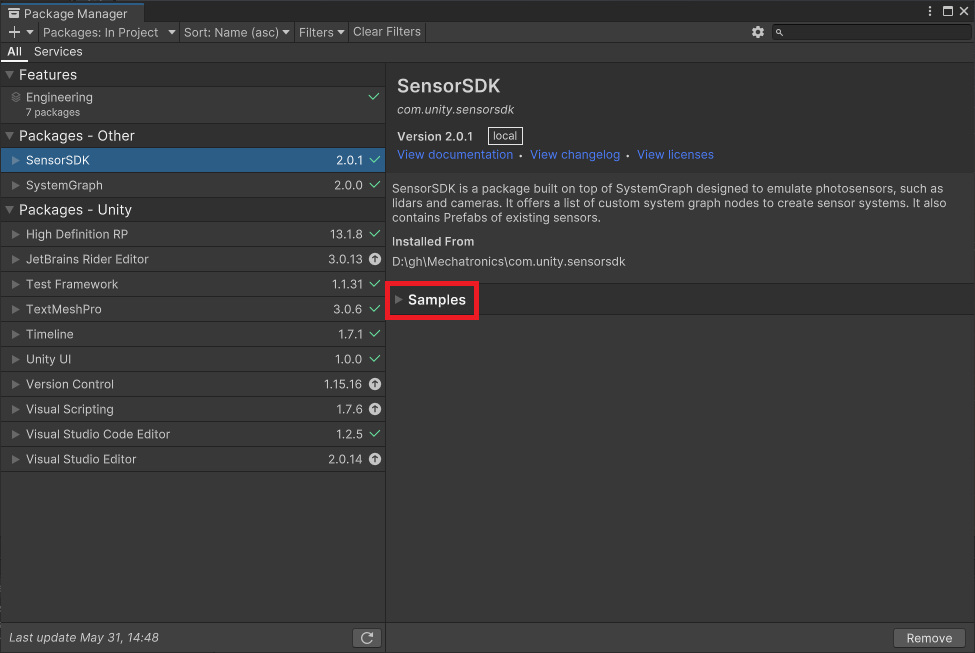Open the View documentation link
Viewport: 975px width, 653px height.
coord(455,155)
